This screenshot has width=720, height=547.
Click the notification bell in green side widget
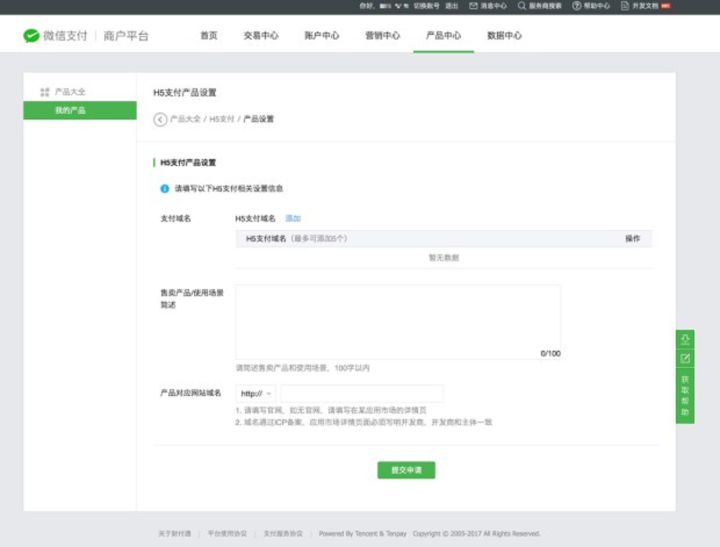[685, 339]
